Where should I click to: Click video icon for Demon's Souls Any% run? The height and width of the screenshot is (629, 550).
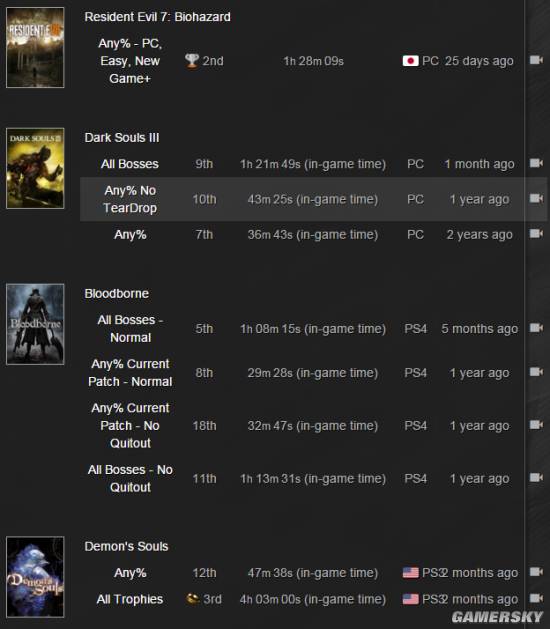pyautogui.click(x=536, y=572)
